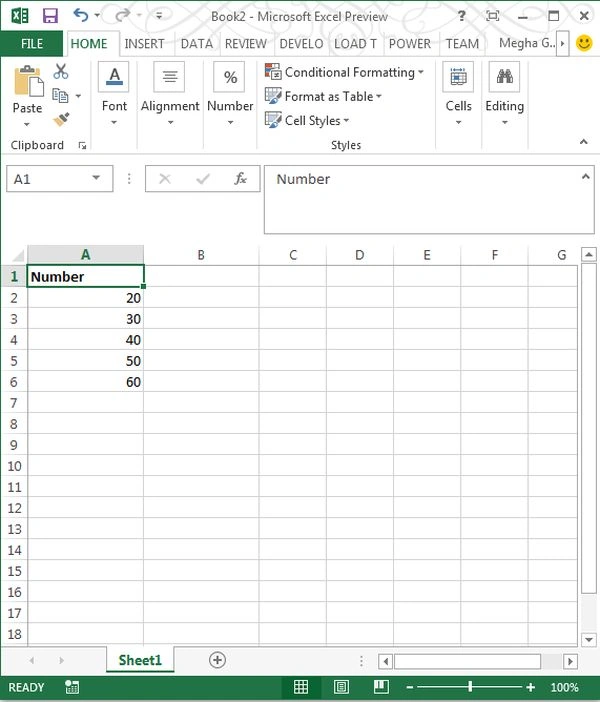Select row 7 header

click(x=13, y=403)
